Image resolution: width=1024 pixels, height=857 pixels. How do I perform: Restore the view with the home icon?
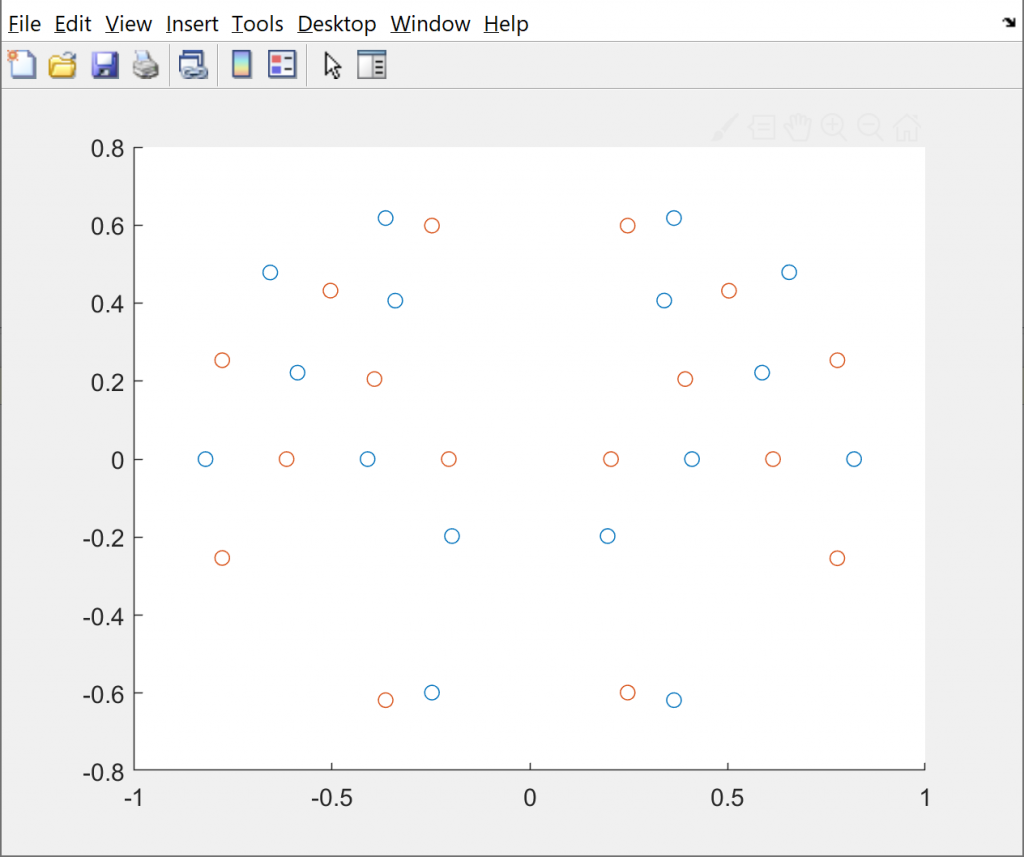pyautogui.click(x=907, y=127)
